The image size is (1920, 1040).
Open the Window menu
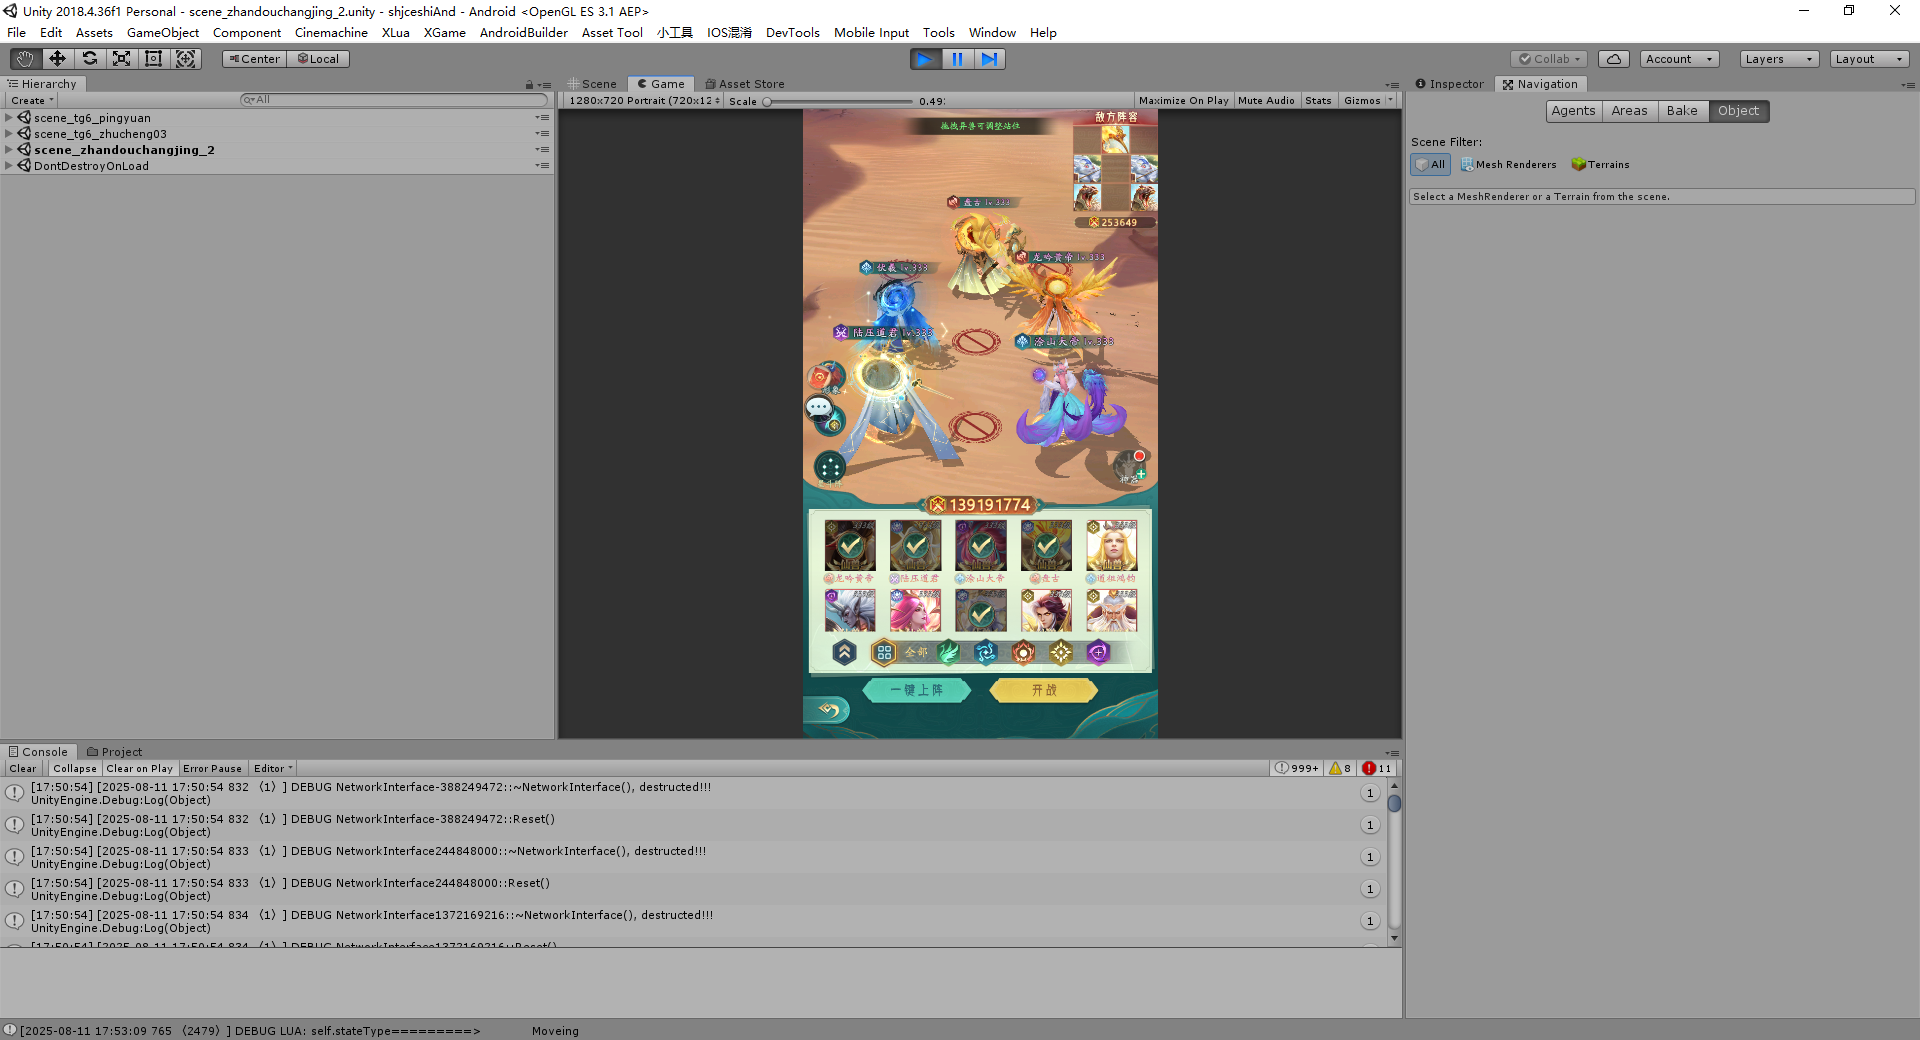tap(992, 33)
